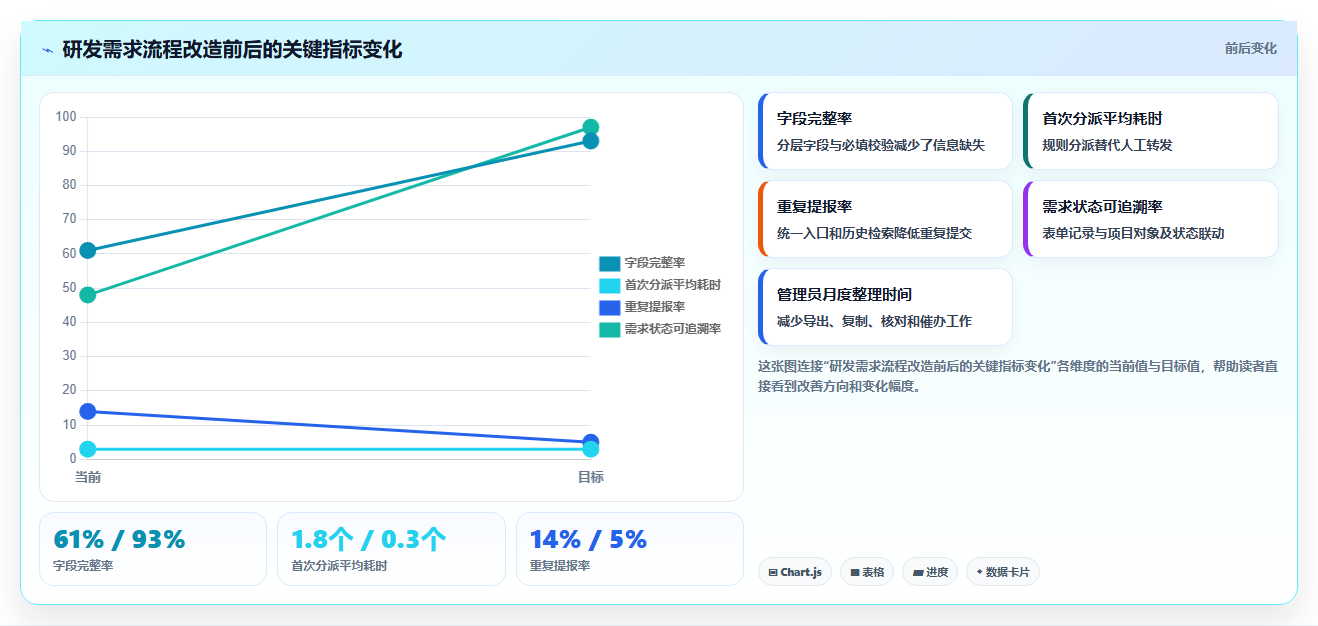The height and width of the screenshot is (626, 1318).
Task: Click 字段完整率 legend label text
Action: [x=654, y=263]
